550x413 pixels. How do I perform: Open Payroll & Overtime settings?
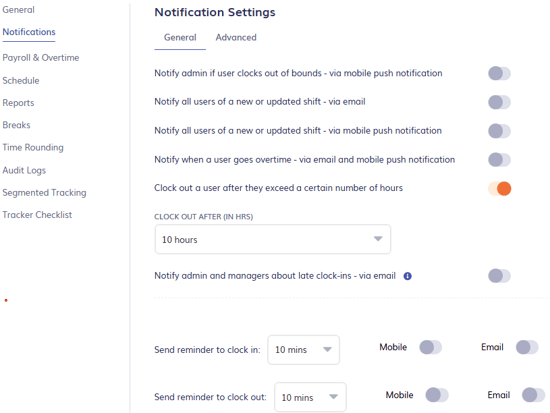coord(41,58)
